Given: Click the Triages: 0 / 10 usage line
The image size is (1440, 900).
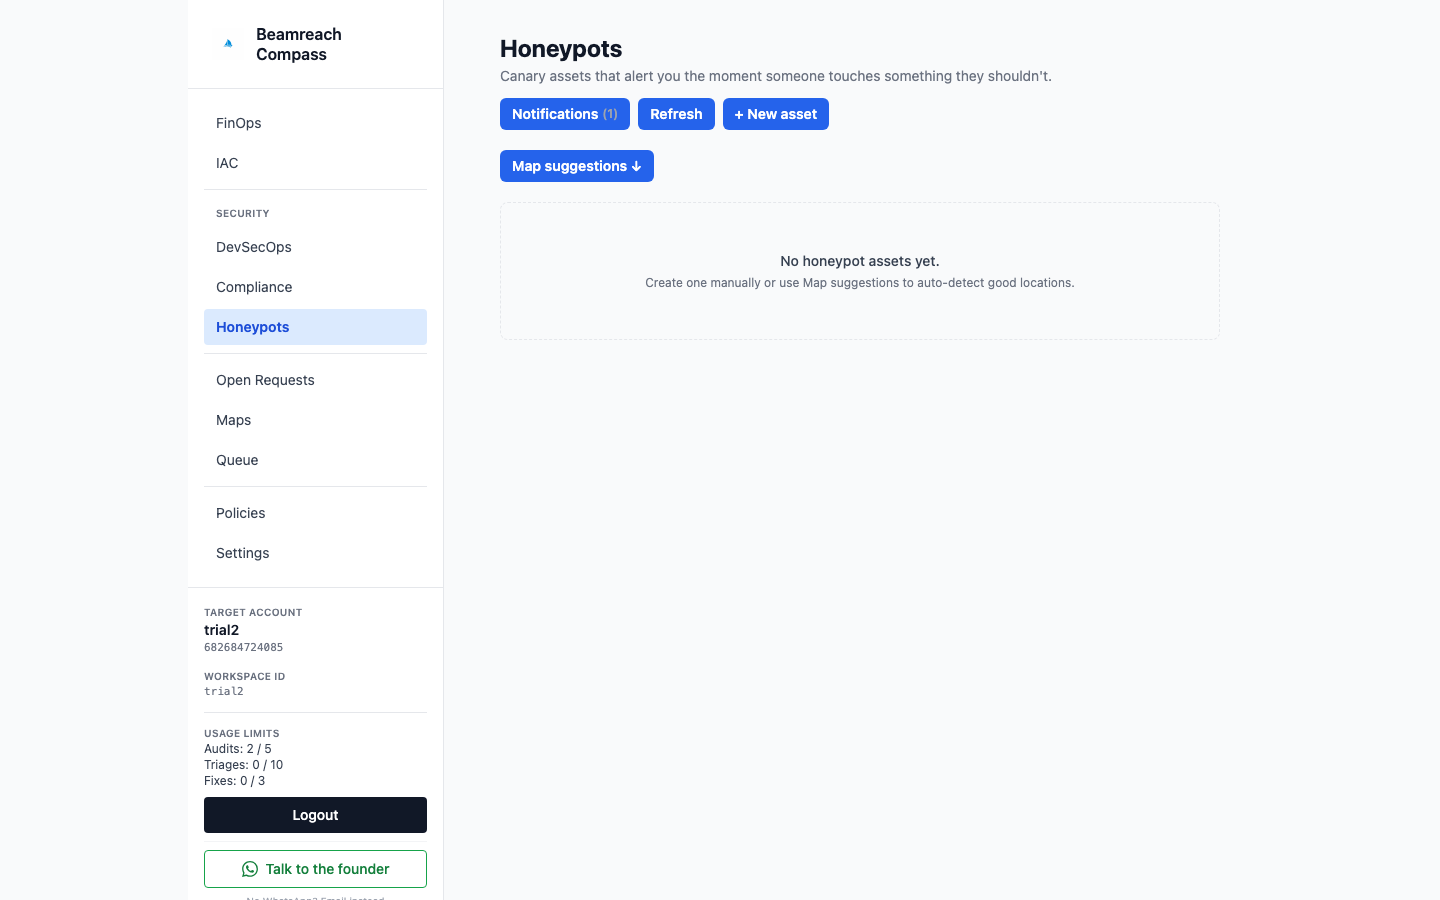Looking at the screenshot, I should 244,765.
